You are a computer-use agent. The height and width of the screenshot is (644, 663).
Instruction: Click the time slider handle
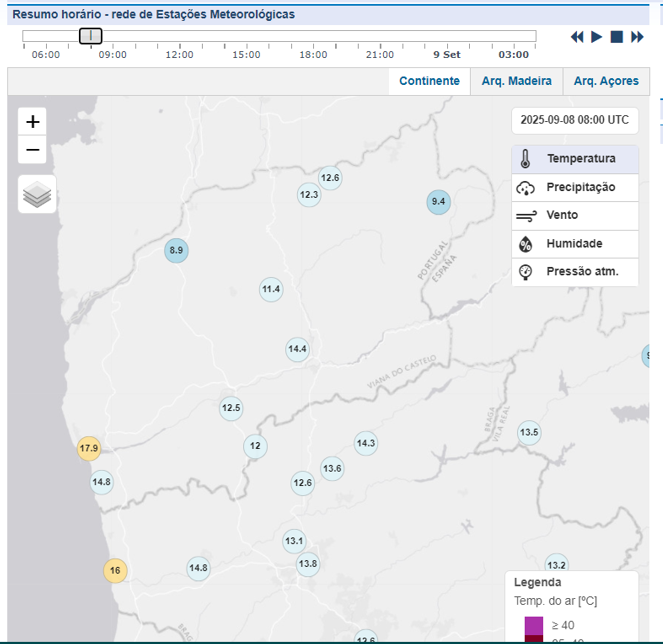point(90,36)
